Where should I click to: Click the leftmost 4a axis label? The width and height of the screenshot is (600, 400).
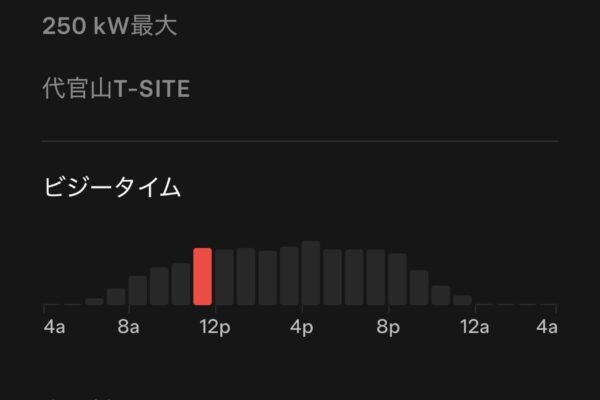coord(54,327)
